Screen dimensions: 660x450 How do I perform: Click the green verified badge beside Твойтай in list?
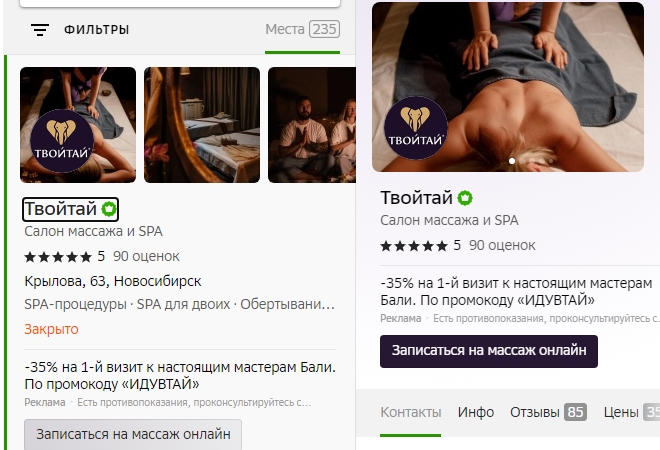tap(109, 209)
